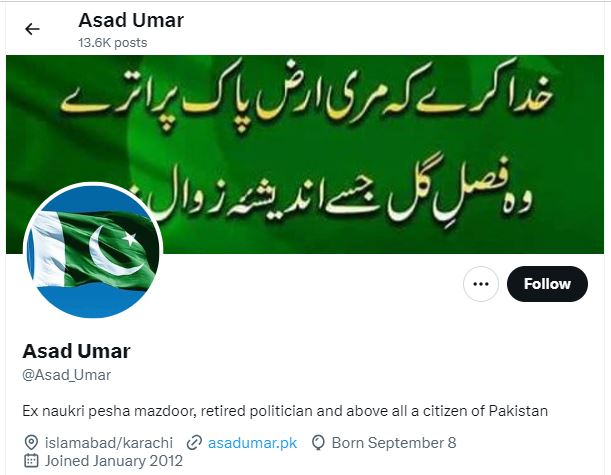Click the calendar joined-date icon

pyautogui.click(x=31, y=461)
